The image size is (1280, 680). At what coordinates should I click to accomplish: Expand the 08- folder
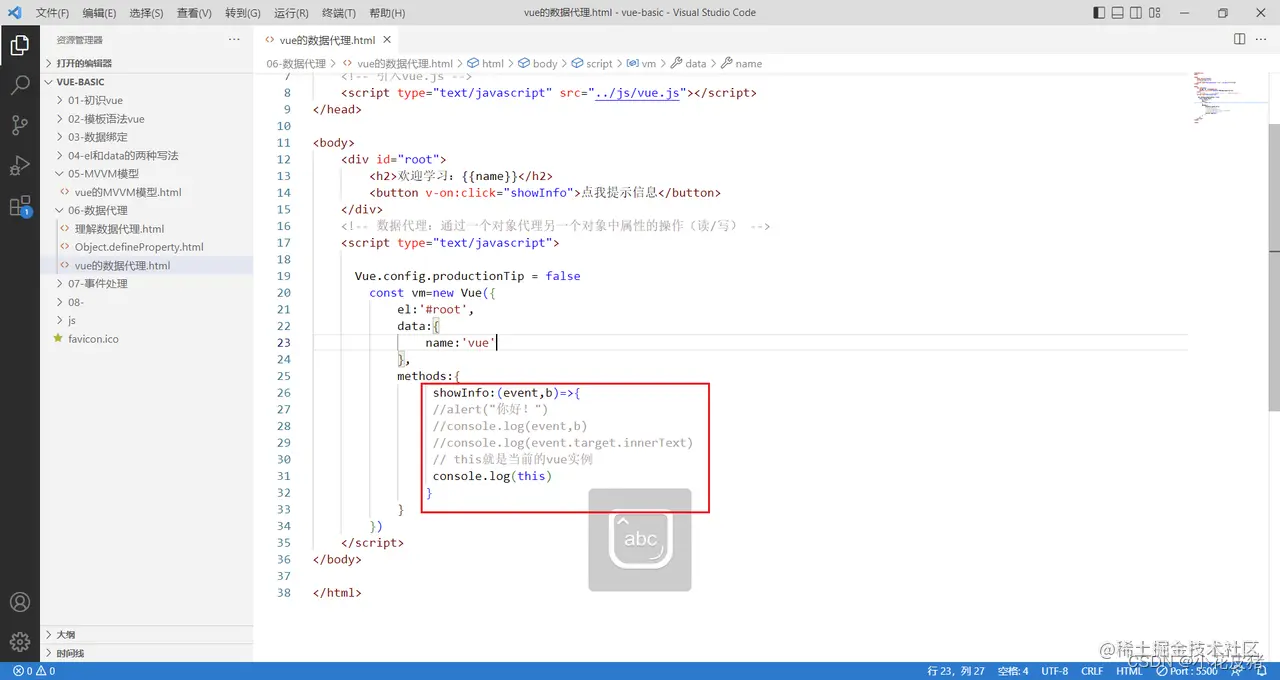click(147, 302)
